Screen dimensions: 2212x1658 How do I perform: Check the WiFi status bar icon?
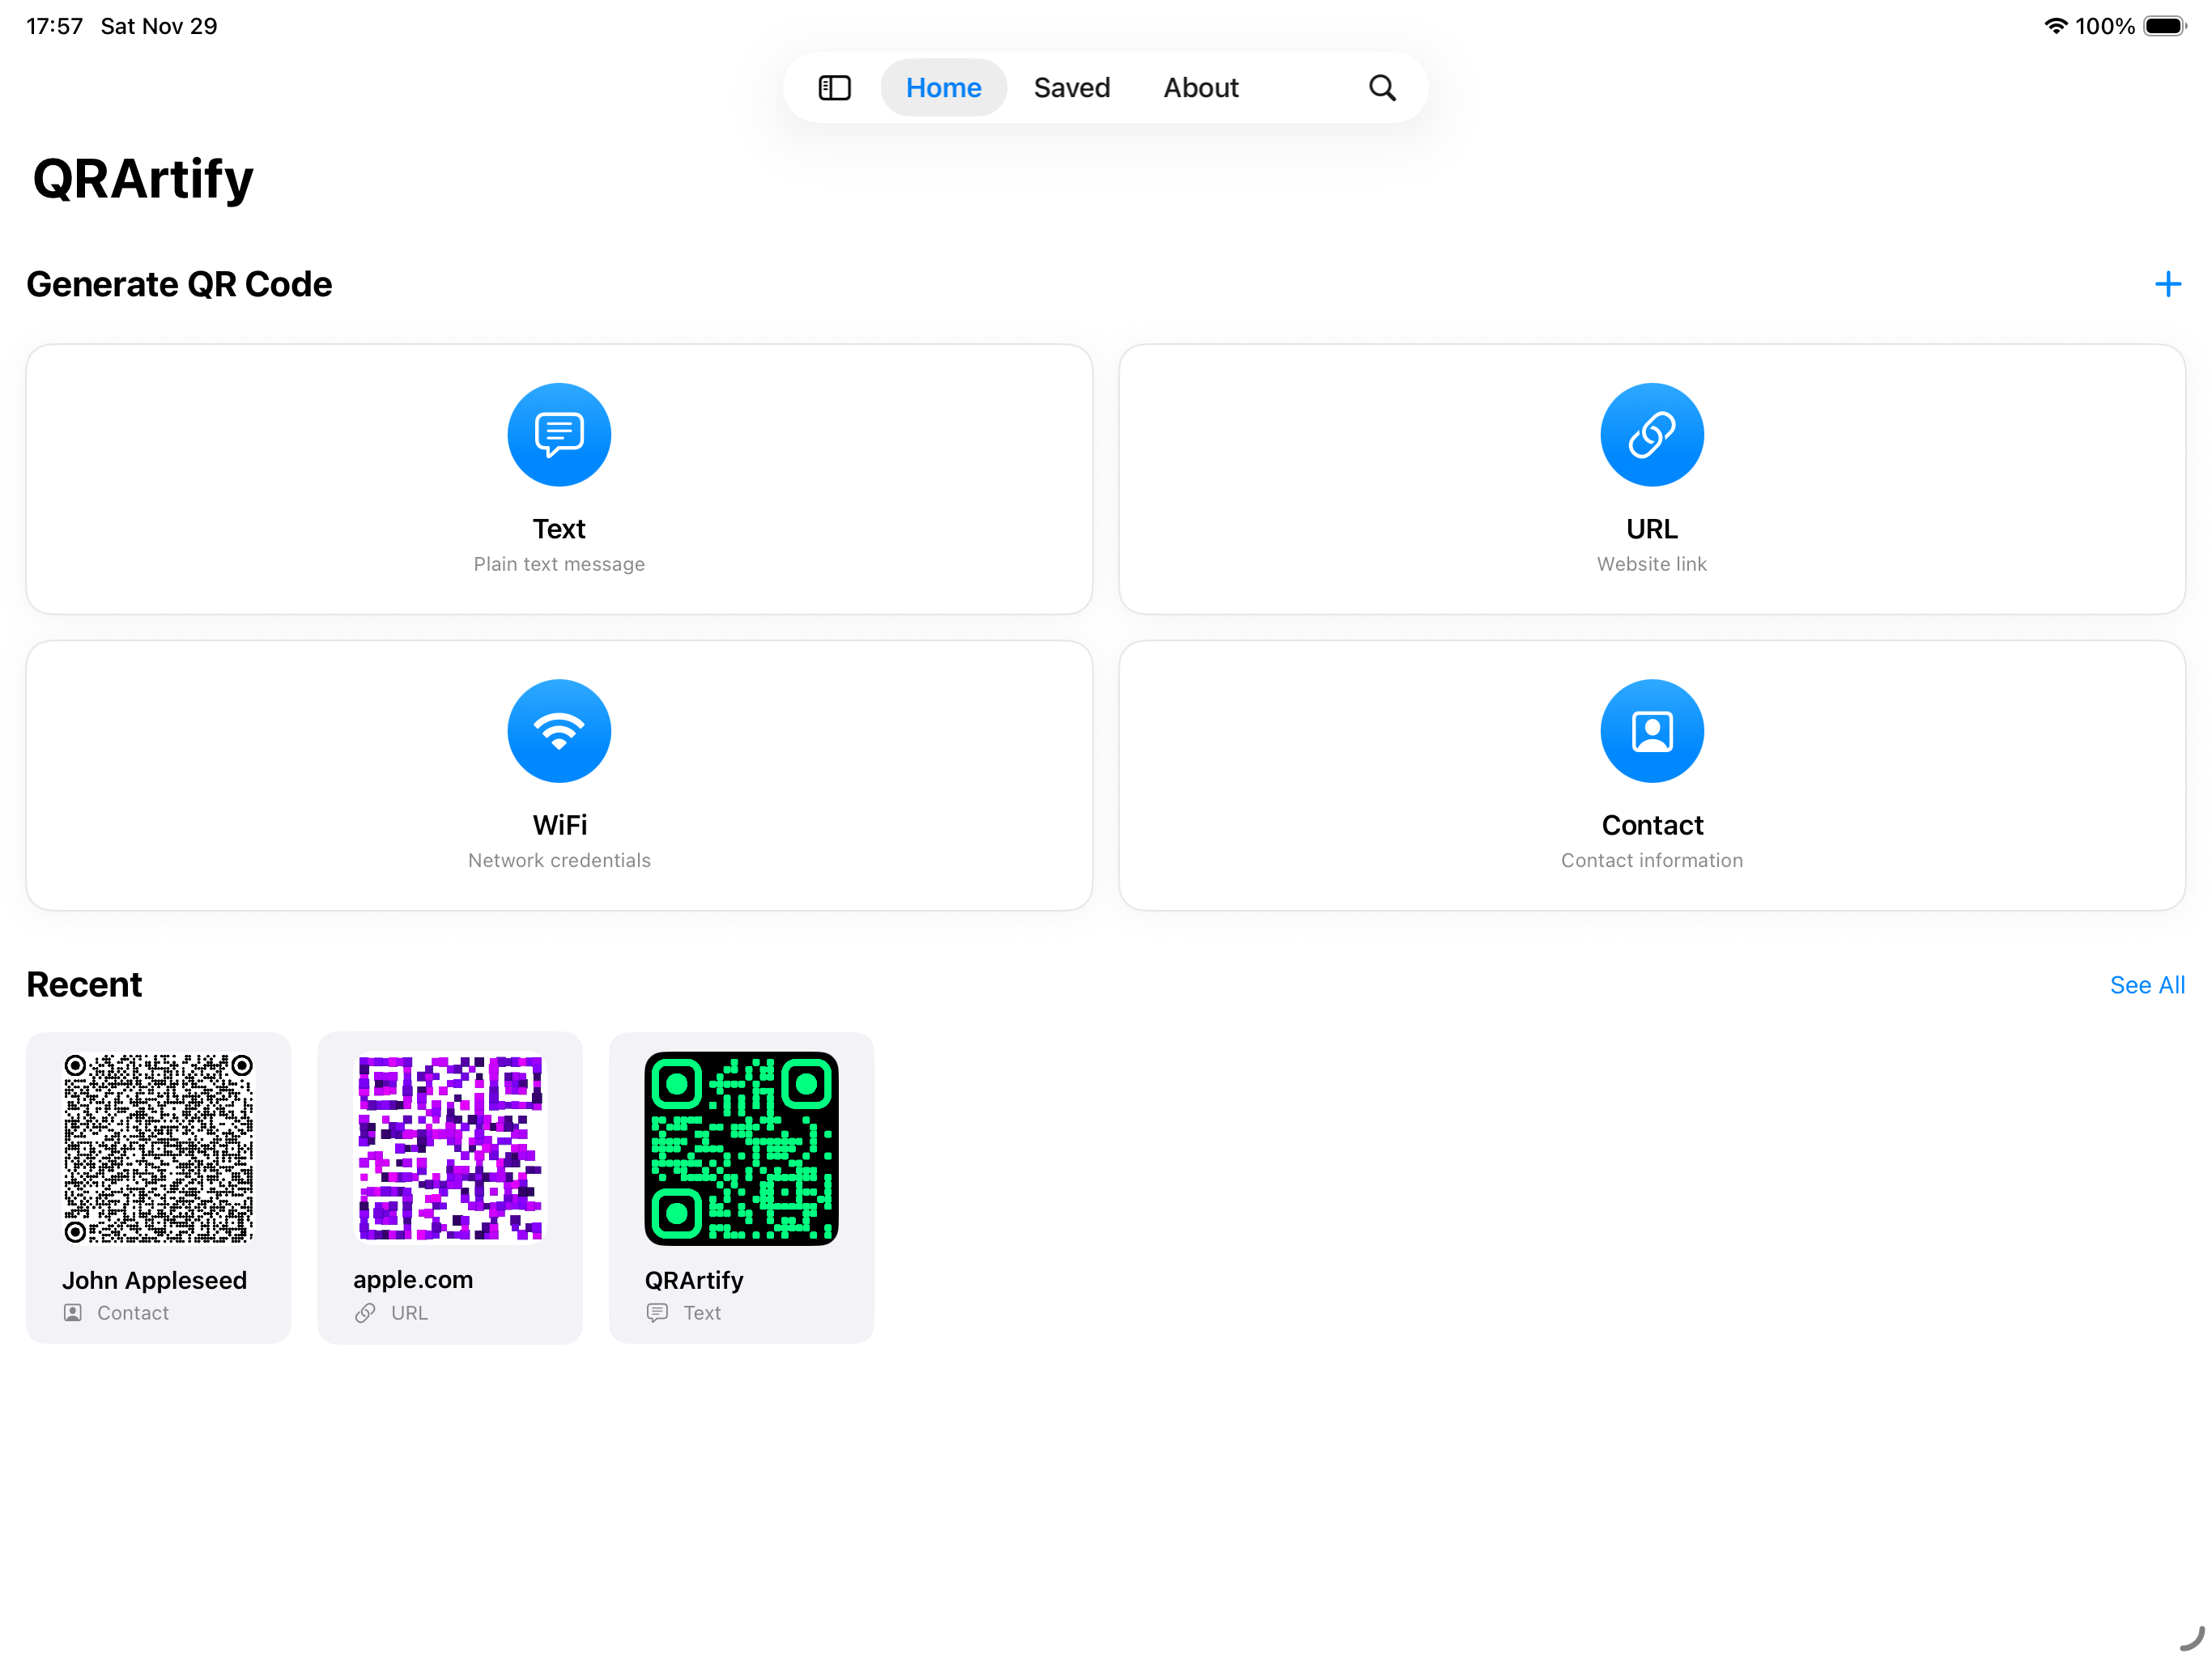pyautogui.click(x=2055, y=26)
